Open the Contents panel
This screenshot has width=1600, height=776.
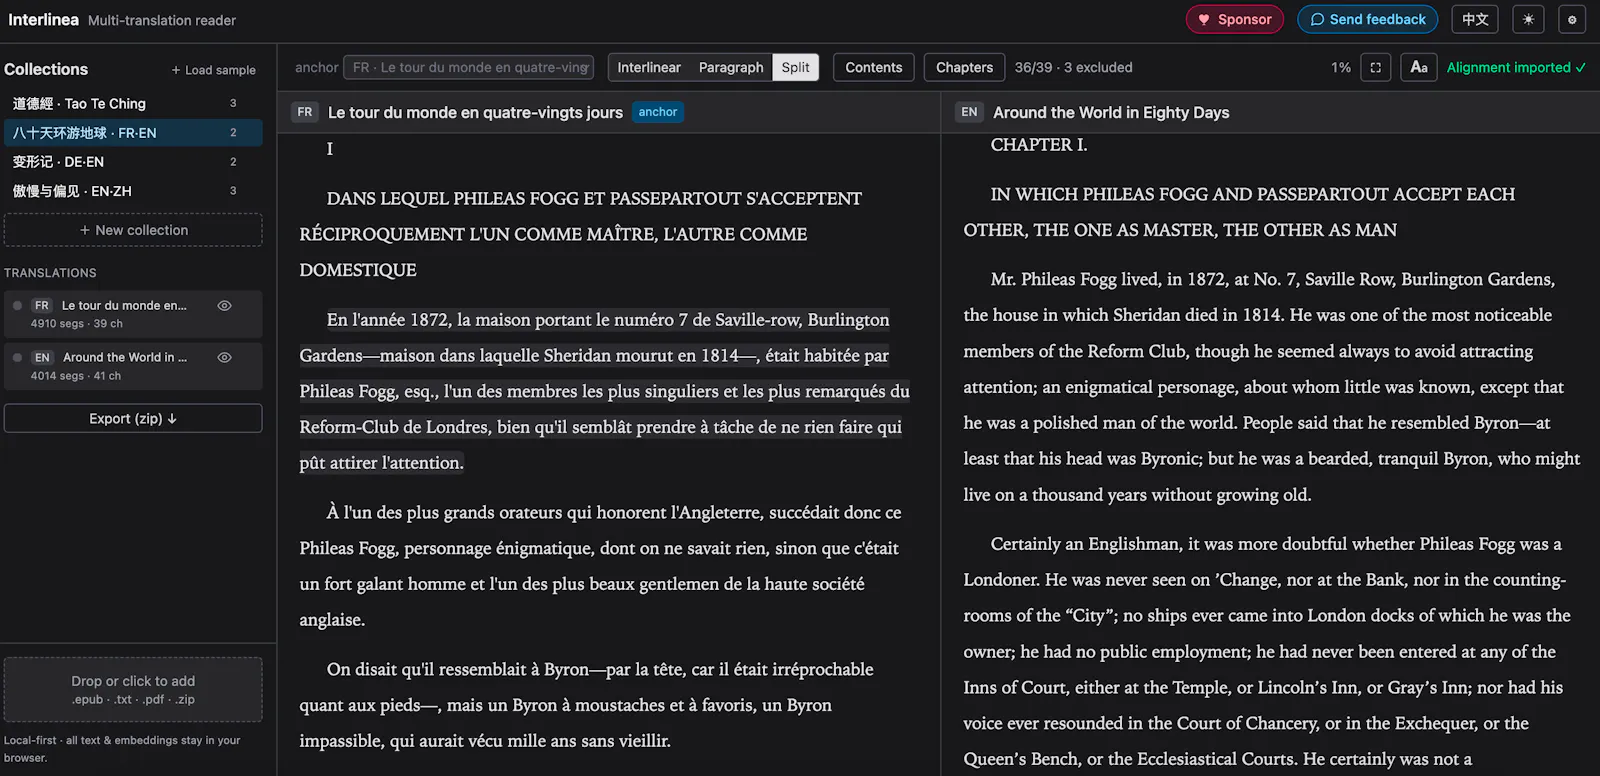(x=874, y=68)
